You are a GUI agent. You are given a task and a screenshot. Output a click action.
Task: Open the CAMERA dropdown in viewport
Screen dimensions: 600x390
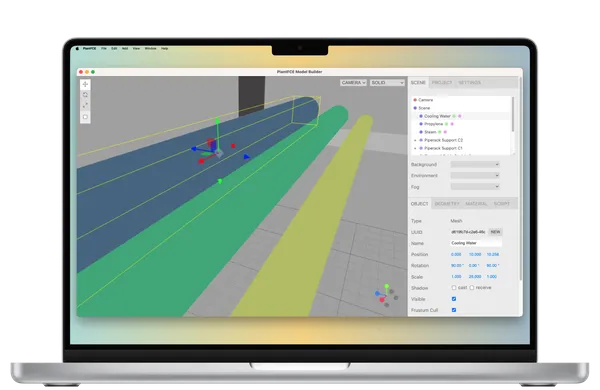click(353, 83)
